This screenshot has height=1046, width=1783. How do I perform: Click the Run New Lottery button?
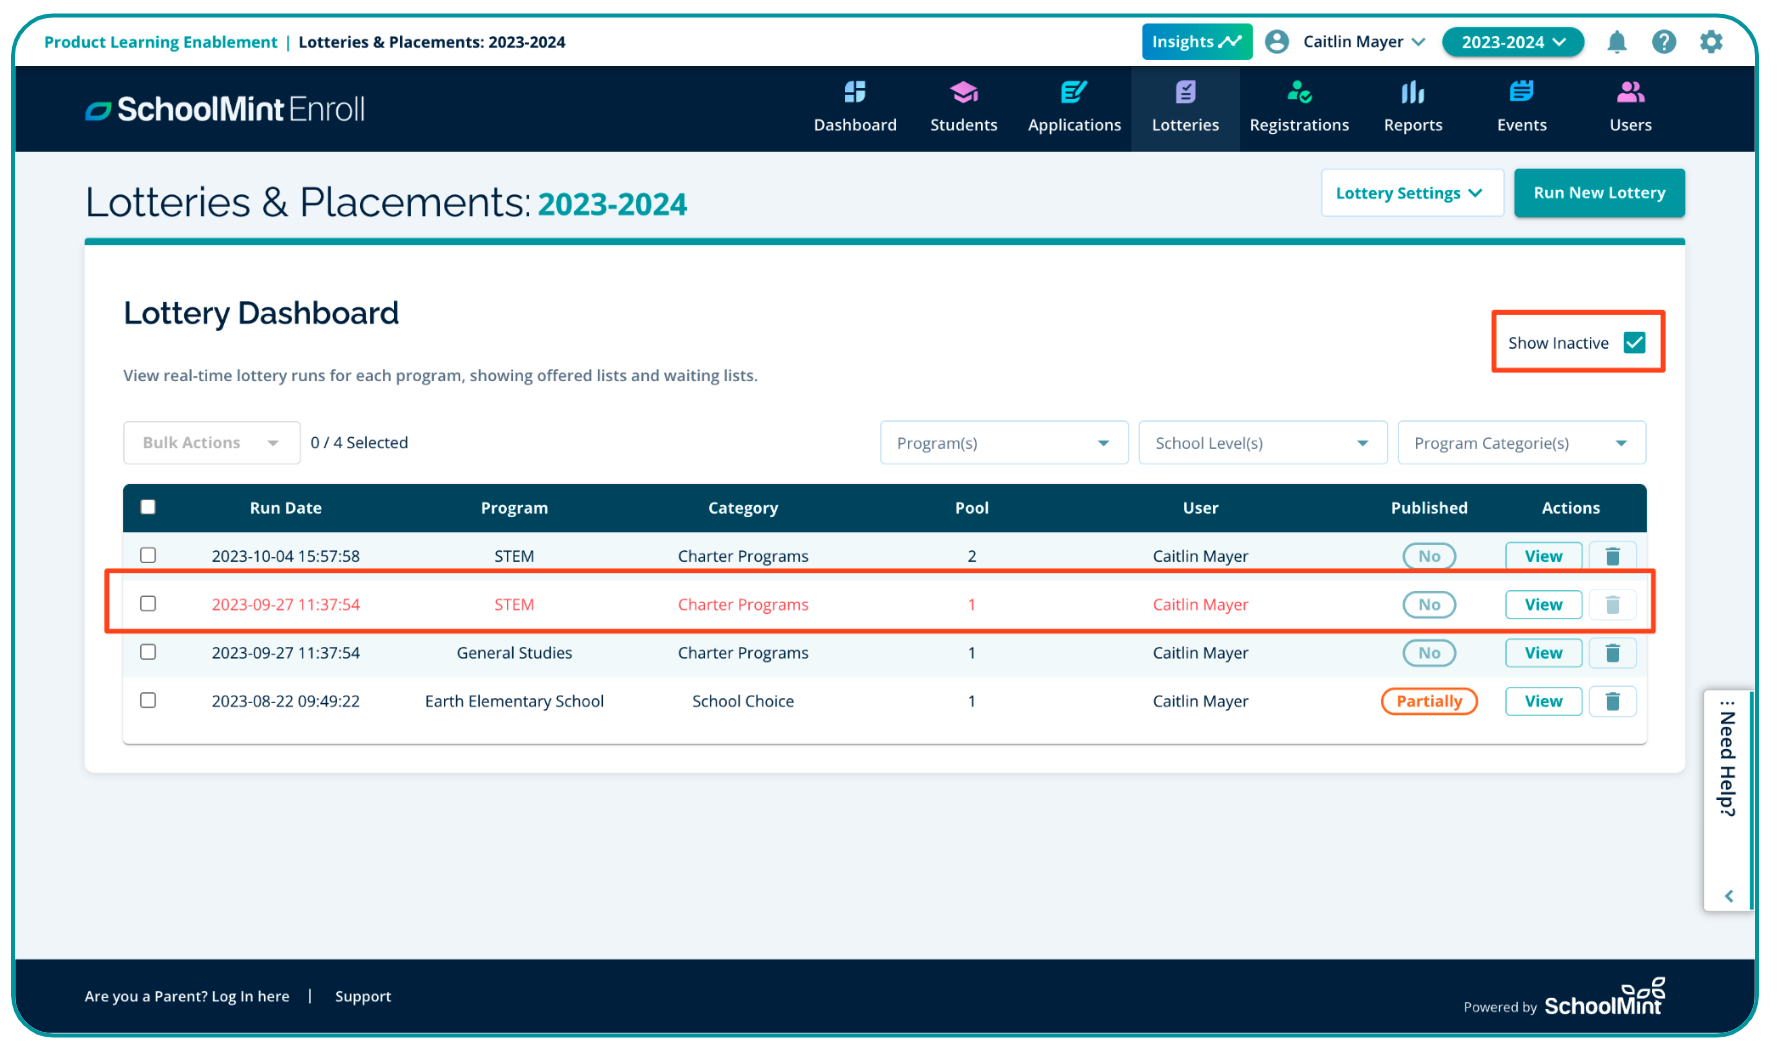point(1598,193)
